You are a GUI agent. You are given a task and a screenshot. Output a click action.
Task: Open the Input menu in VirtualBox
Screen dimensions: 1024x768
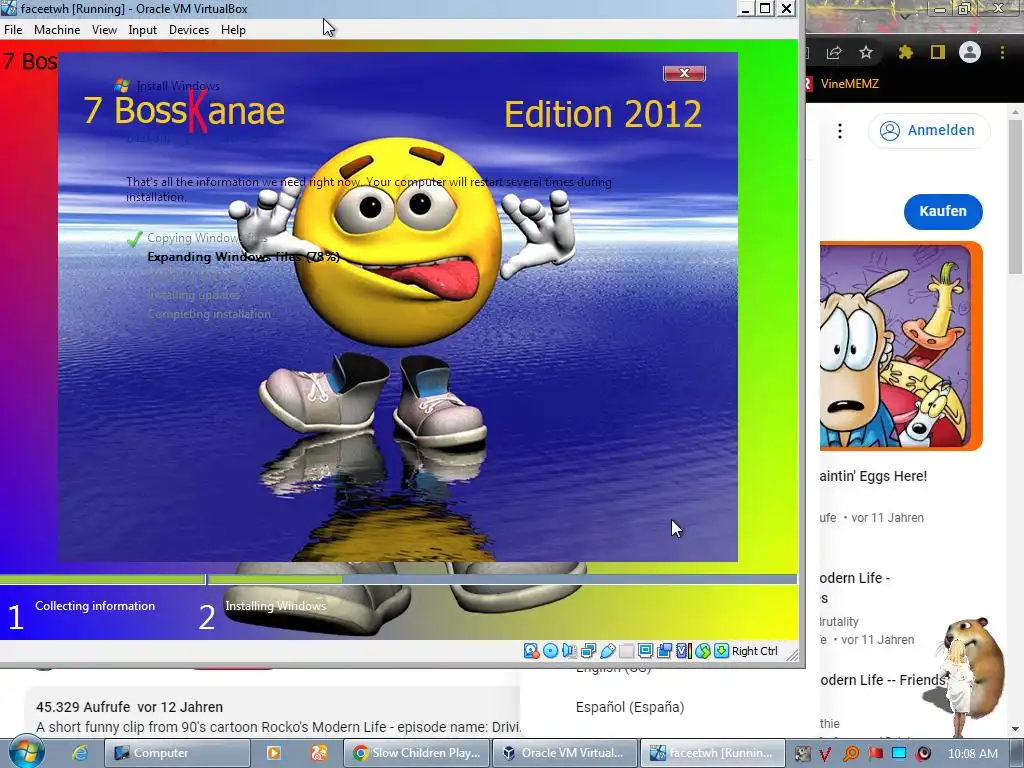pos(142,30)
